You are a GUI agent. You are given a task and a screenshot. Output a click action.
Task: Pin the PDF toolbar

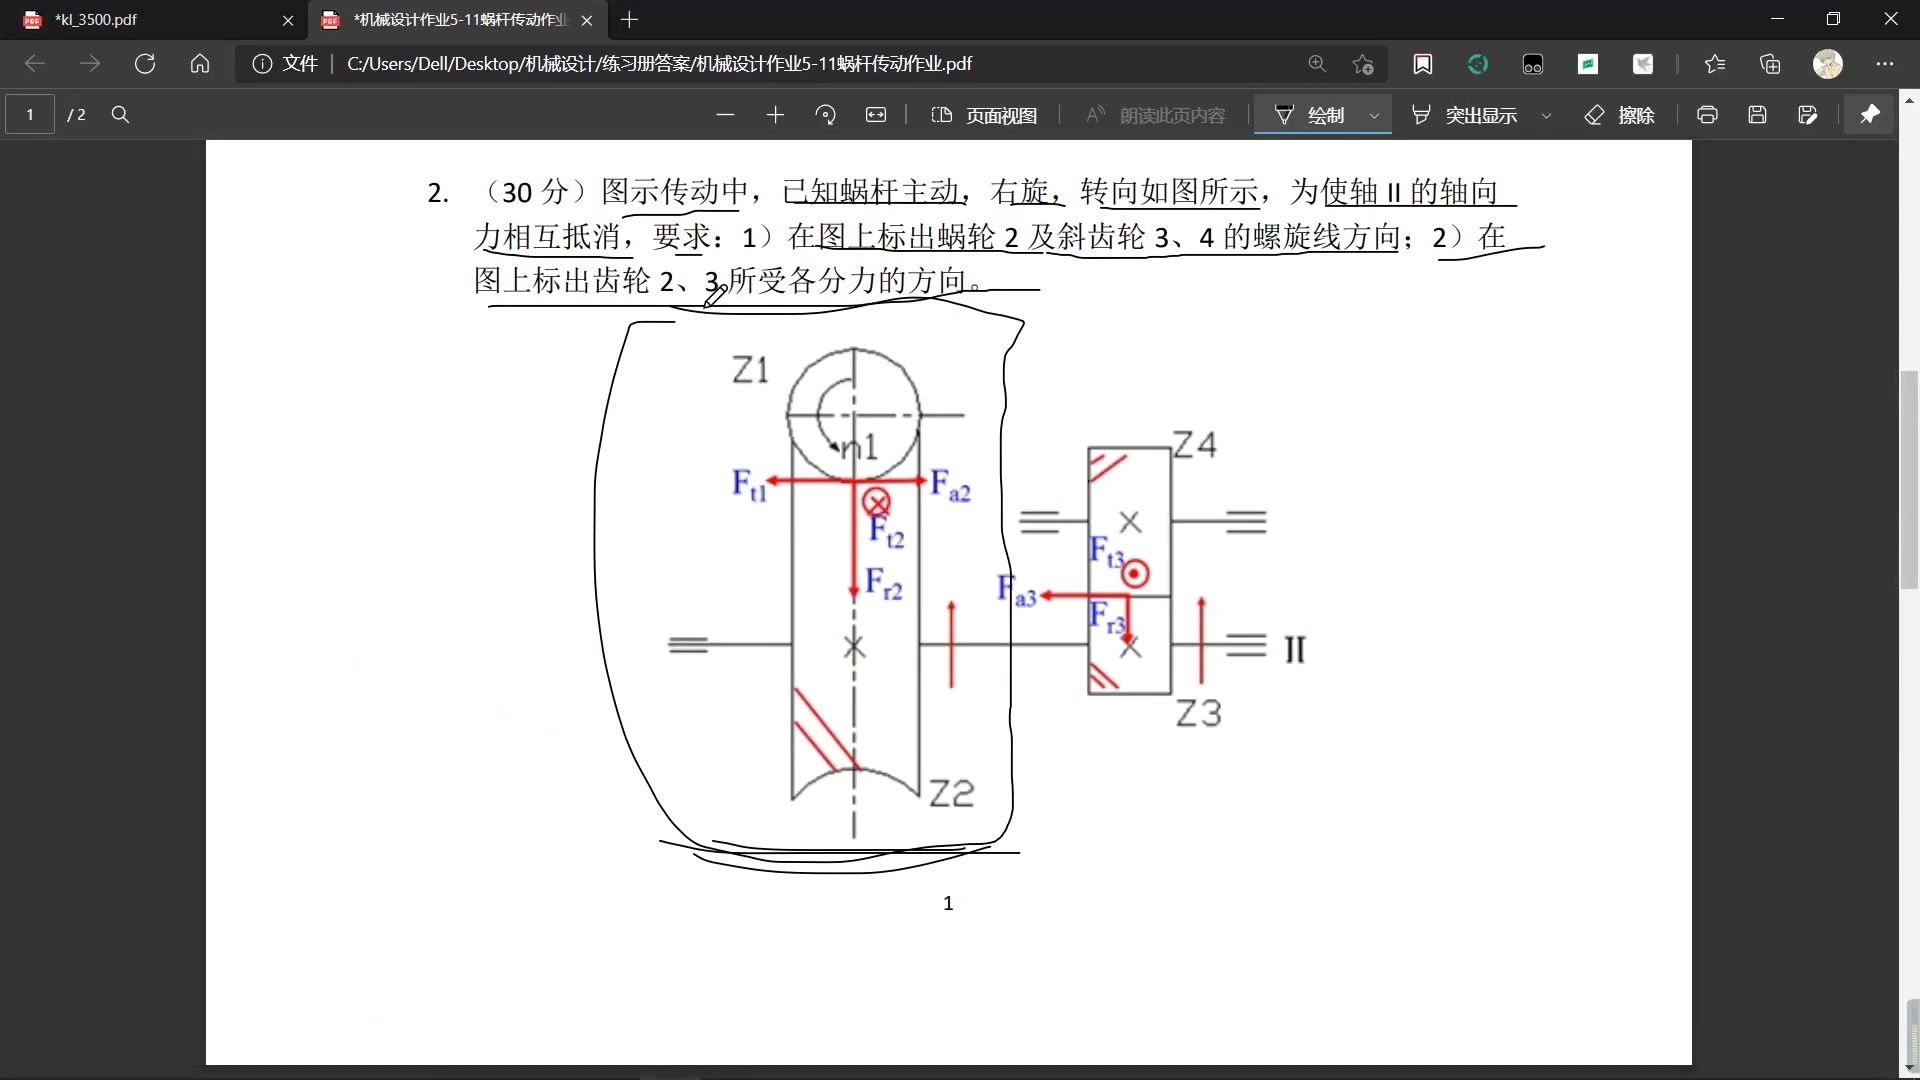tap(1869, 114)
